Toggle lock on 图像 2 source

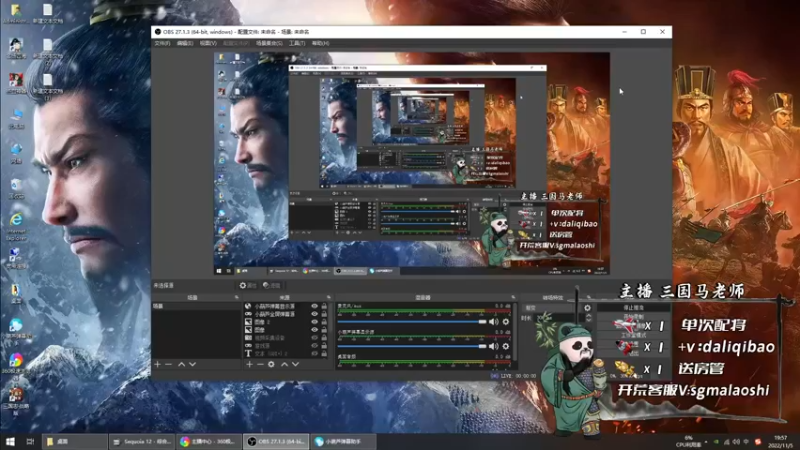point(324,322)
